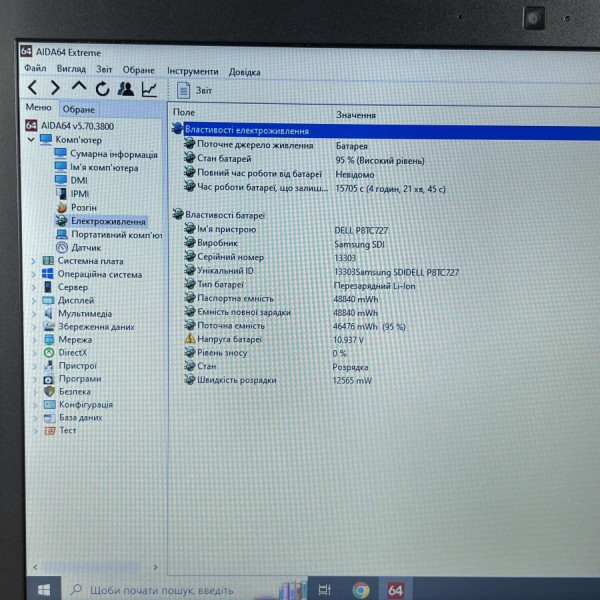Expand the Мультимедіа node
The width and height of the screenshot is (600, 600).
point(34,314)
